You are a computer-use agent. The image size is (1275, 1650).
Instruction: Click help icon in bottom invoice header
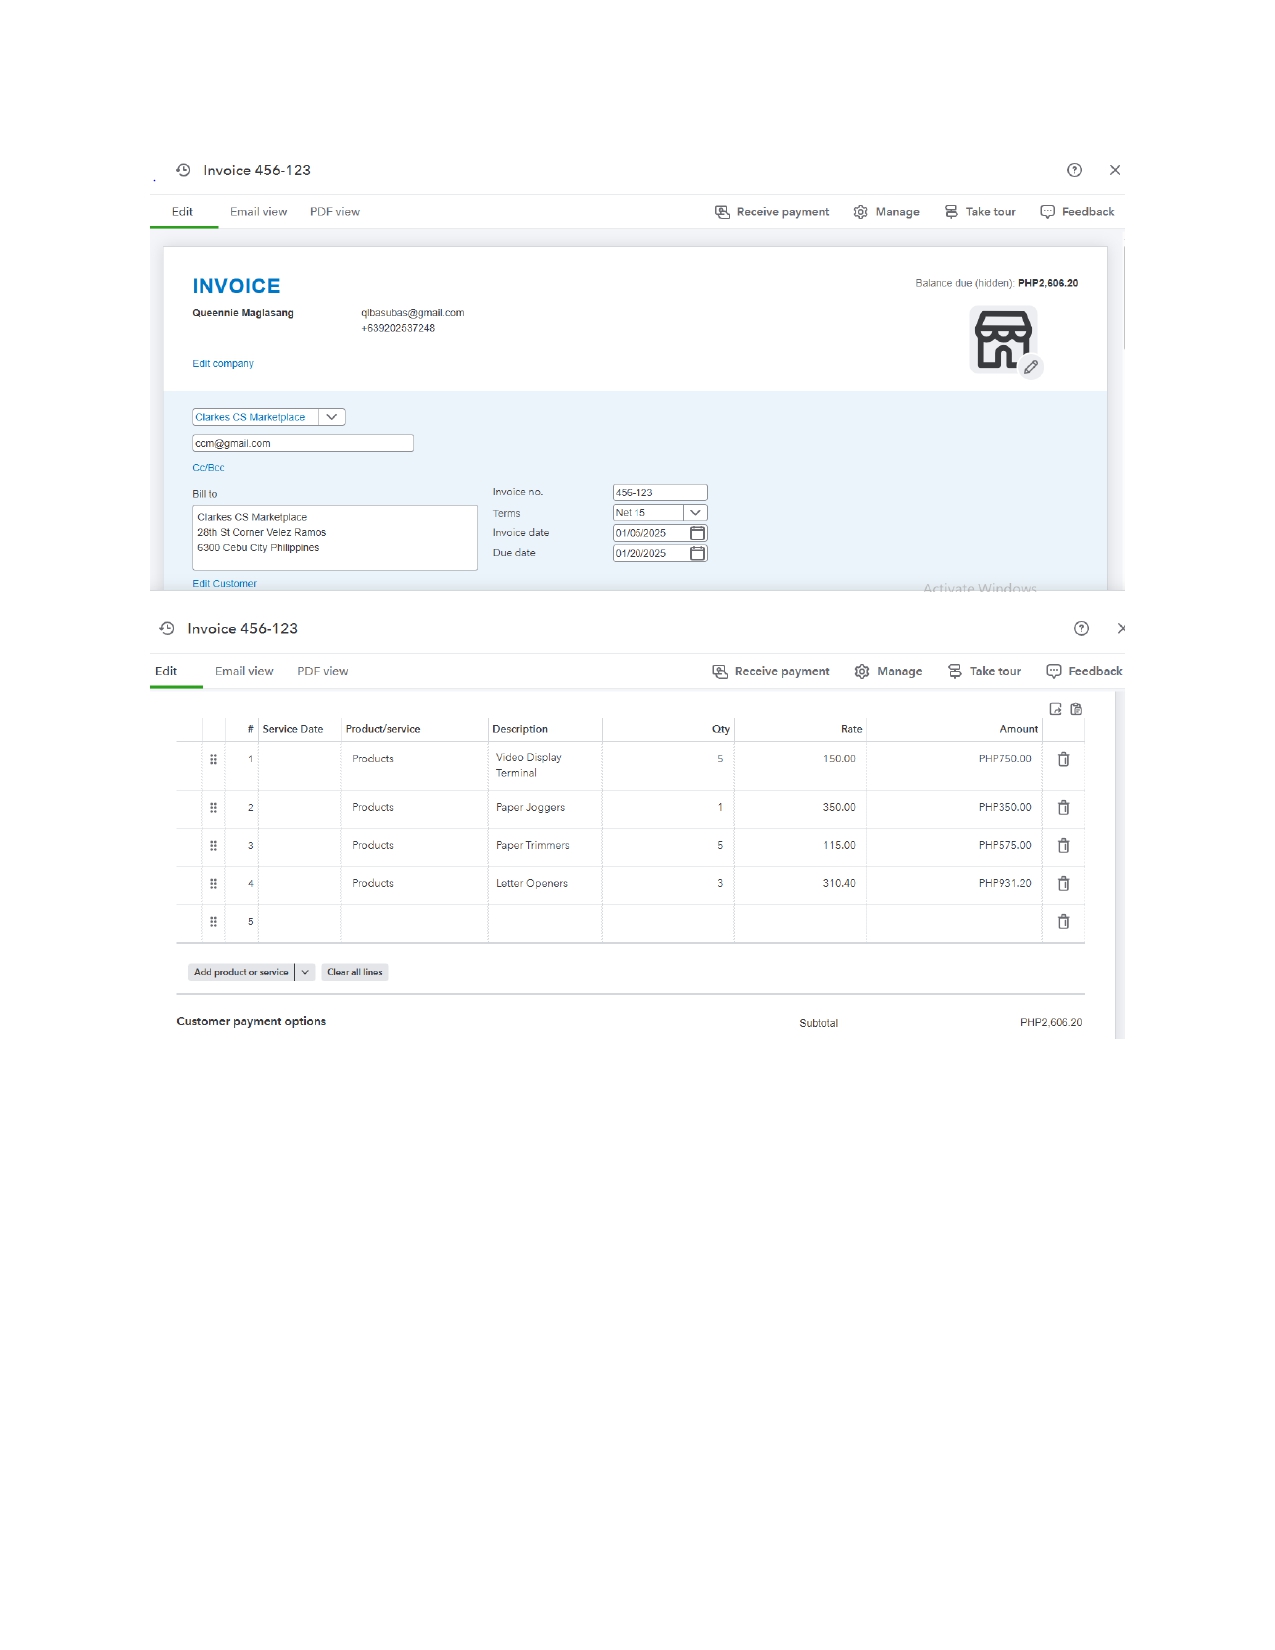(x=1081, y=628)
